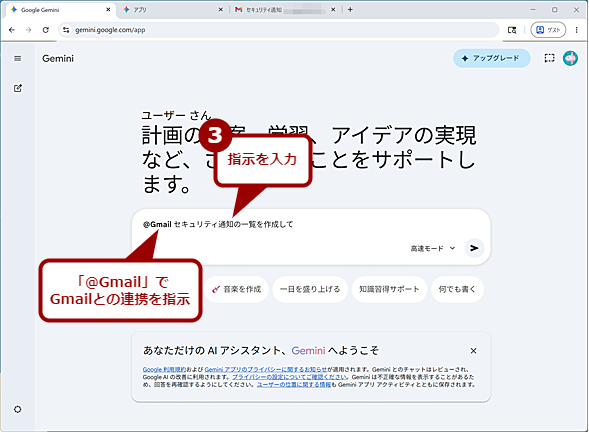
Task: Open the プライバシーの設定 link
Action: click(x=289, y=377)
